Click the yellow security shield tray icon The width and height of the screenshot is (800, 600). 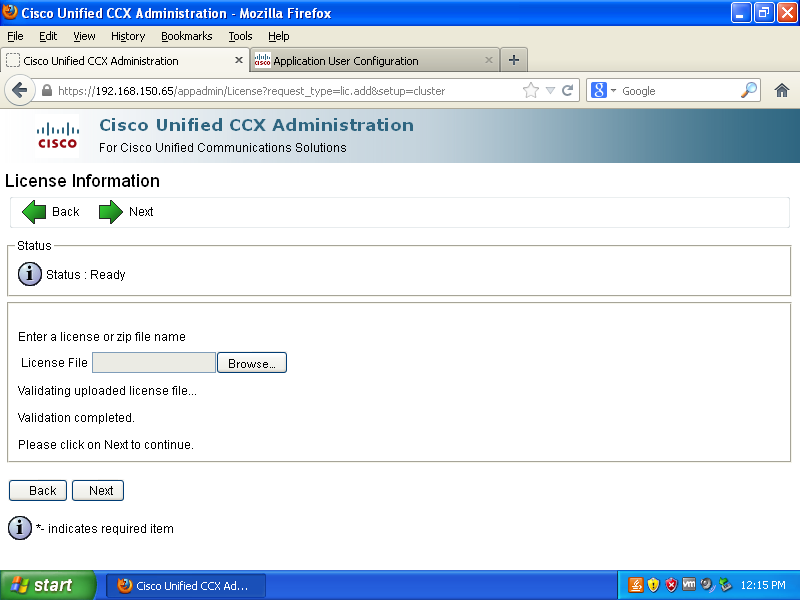653,585
